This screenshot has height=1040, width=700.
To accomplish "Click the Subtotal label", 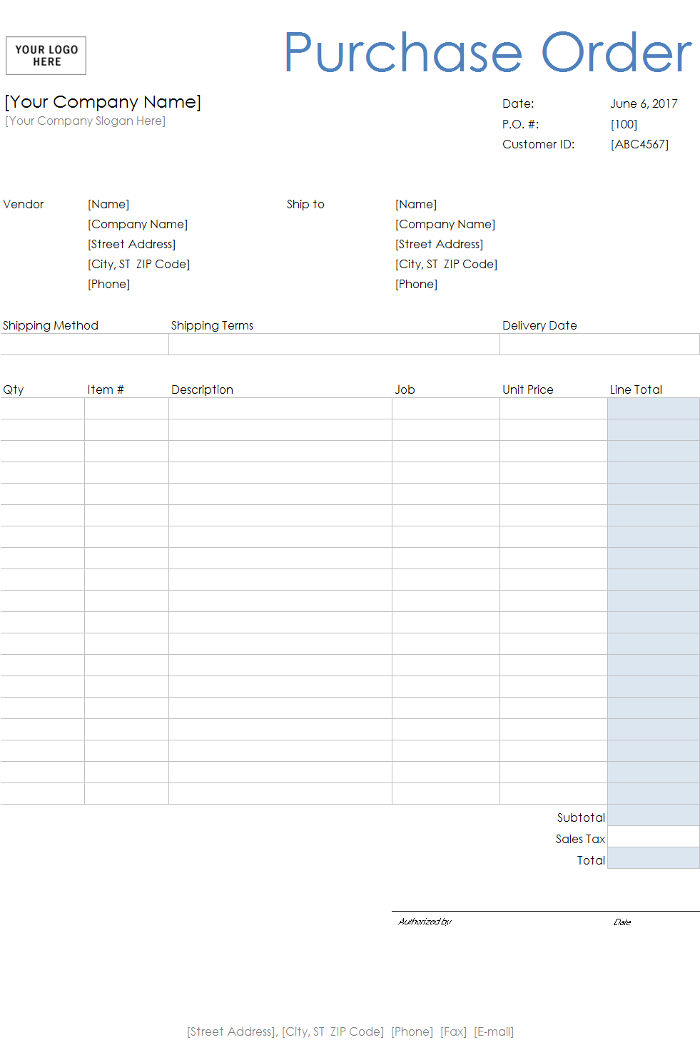I will click(581, 818).
